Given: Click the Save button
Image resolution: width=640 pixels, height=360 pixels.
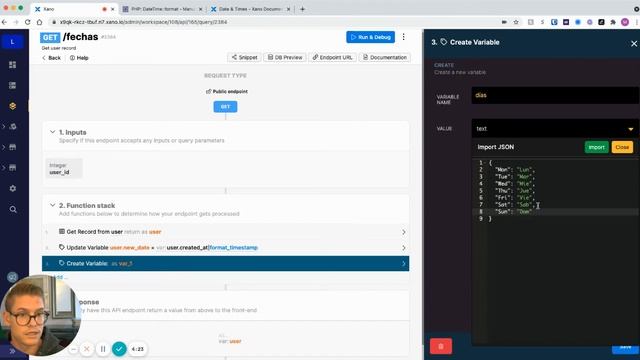Looking at the screenshot, I should coord(625,347).
